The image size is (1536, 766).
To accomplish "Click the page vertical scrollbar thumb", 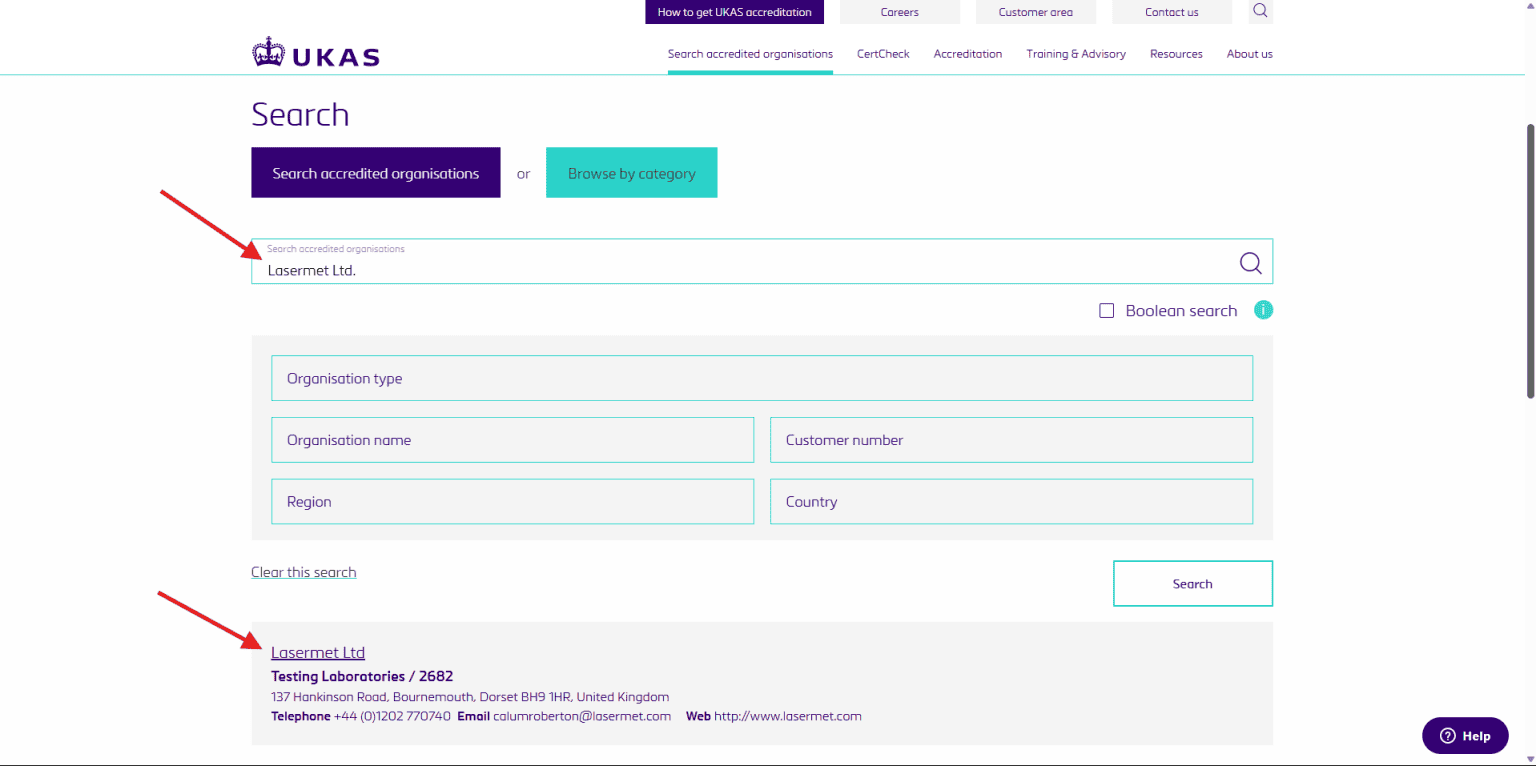I will (x=1530, y=260).
